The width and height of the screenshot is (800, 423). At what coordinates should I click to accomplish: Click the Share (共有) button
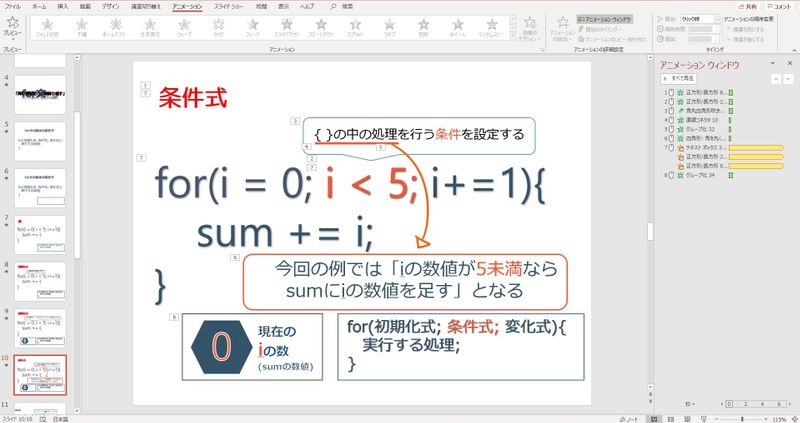coord(746,6)
